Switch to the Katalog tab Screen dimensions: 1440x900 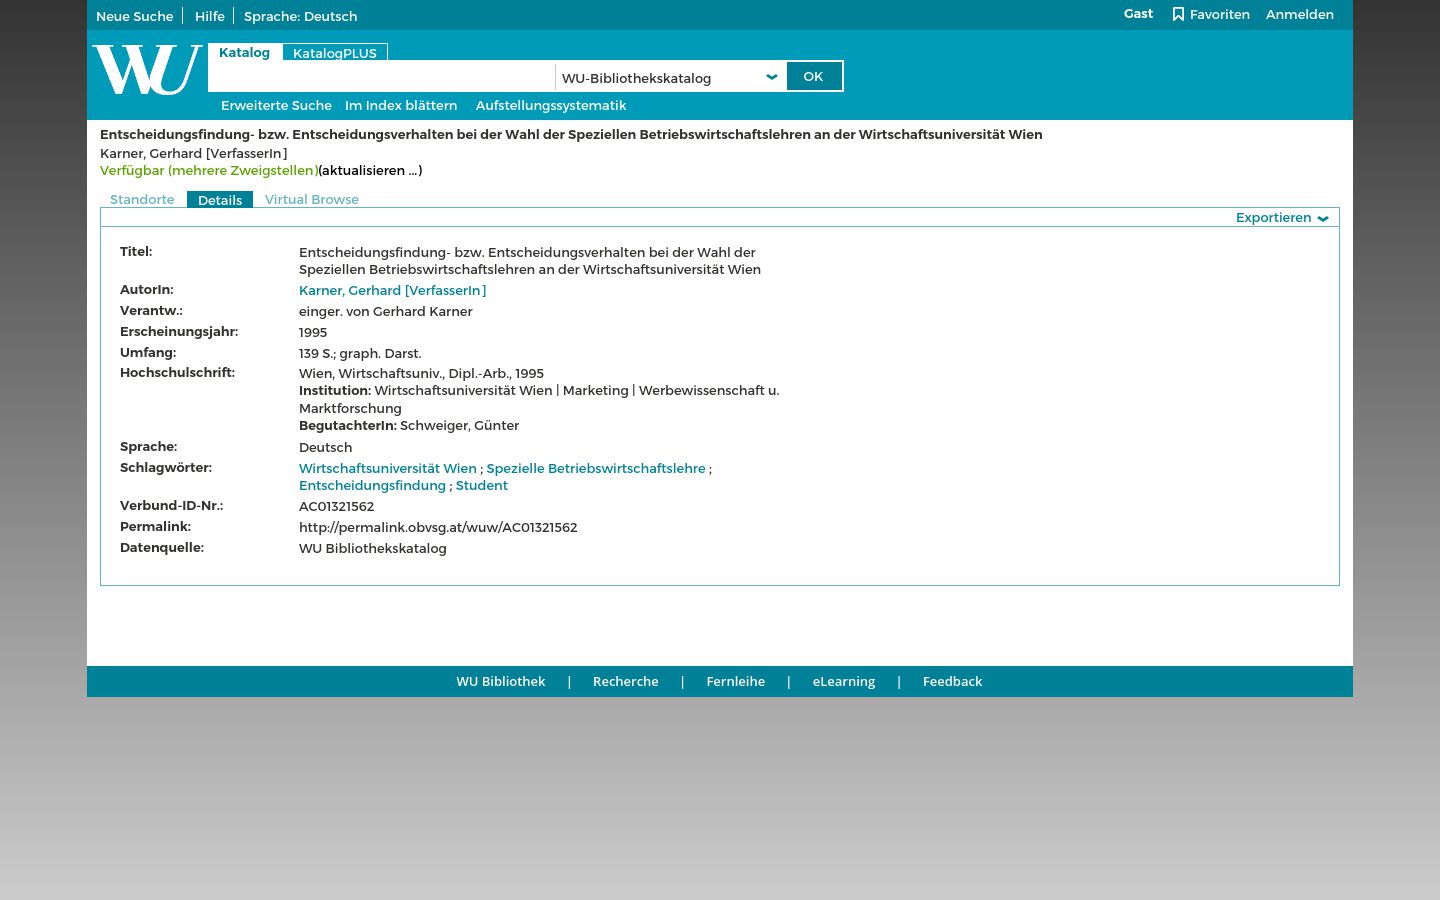(x=244, y=53)
